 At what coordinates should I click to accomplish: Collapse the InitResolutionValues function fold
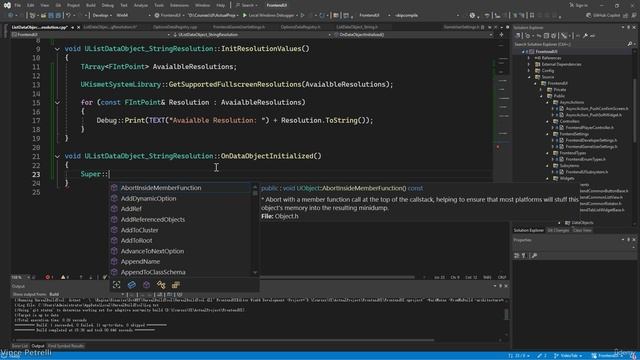pos(57,49)
